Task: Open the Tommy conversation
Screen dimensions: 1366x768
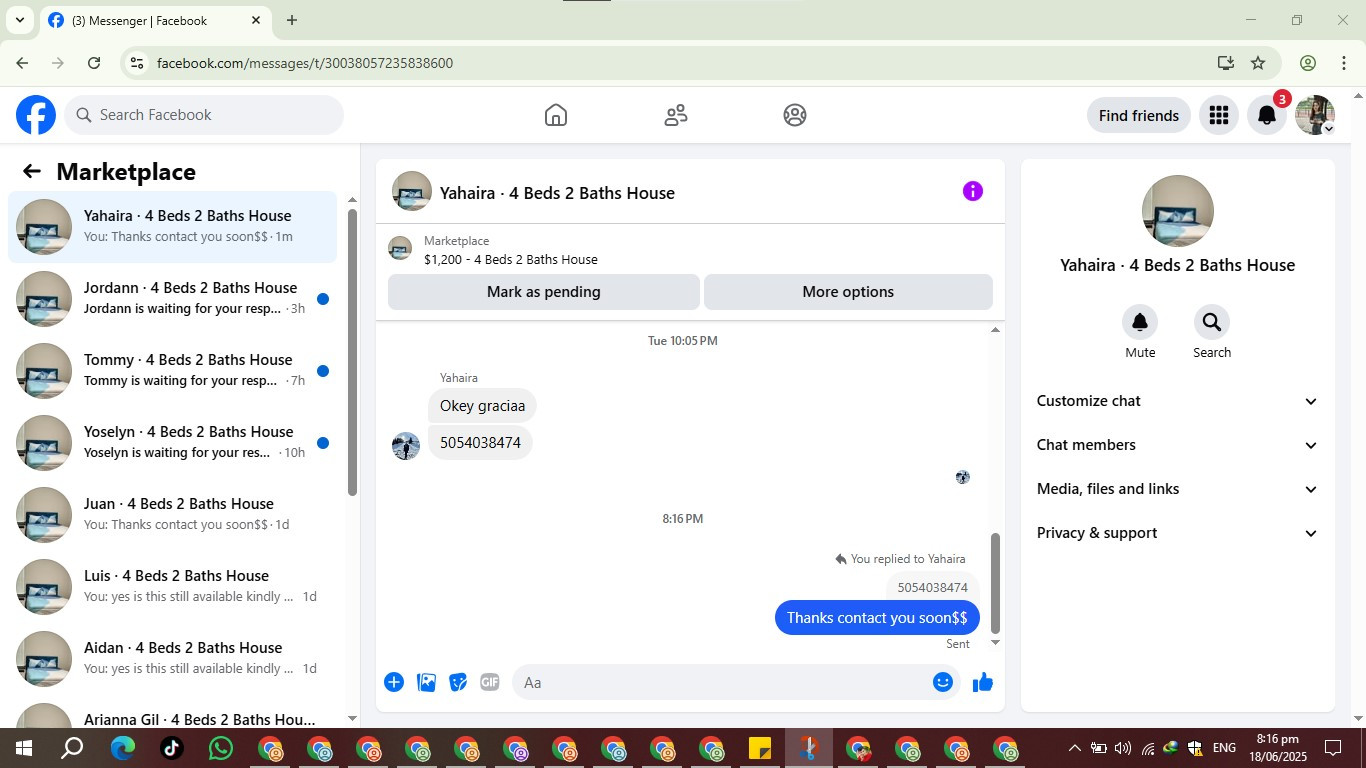Action: (x=173, y=371)
